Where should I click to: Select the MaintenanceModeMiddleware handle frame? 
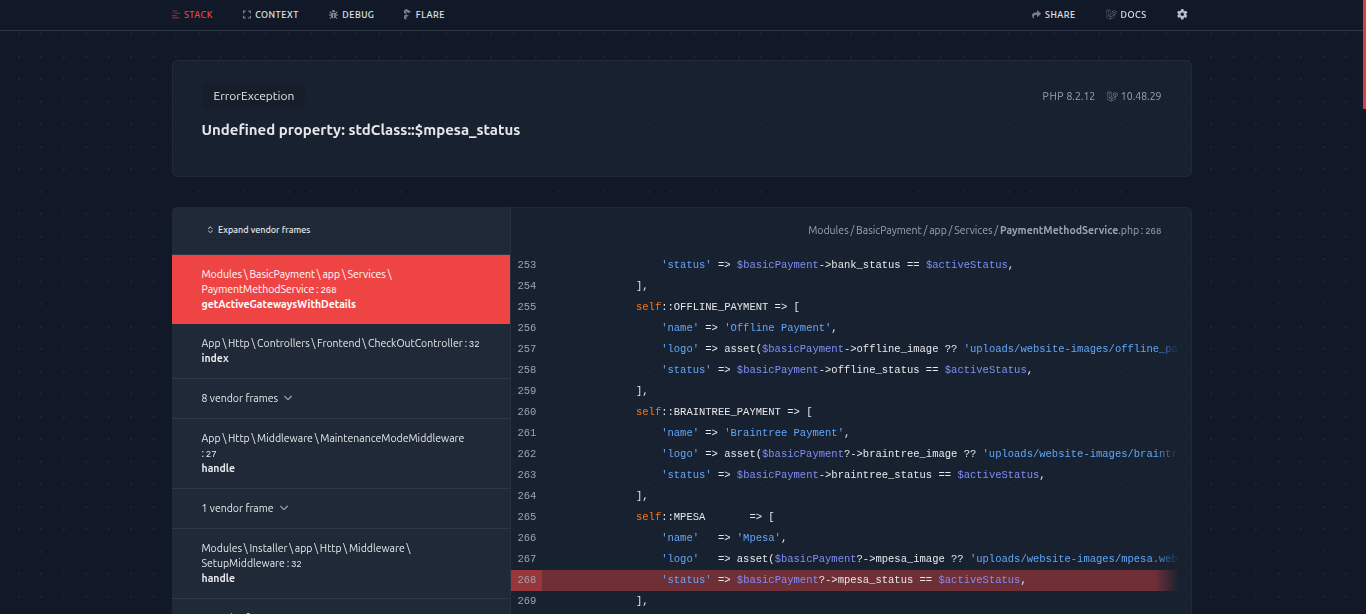(x=340, y=453)
